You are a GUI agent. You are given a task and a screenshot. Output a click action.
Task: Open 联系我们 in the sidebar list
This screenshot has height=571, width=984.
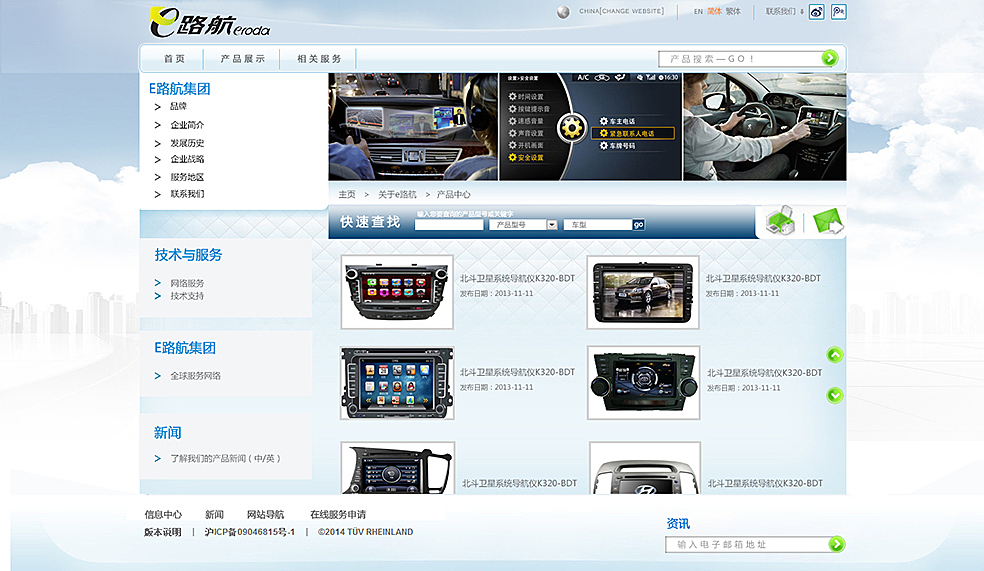pyautogui.click(x=187, y=194)
